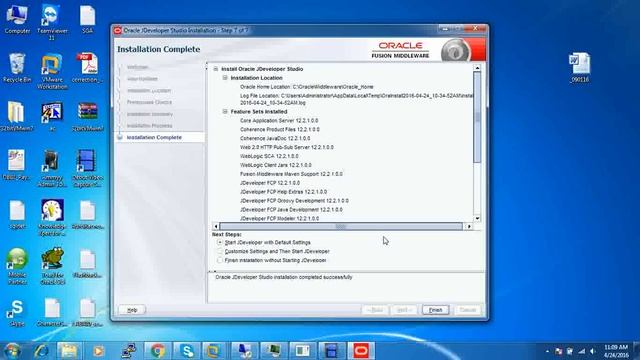Open TeamViewer 11 desktop shortcut
This screenshot has height=360, width=640.
52,22
